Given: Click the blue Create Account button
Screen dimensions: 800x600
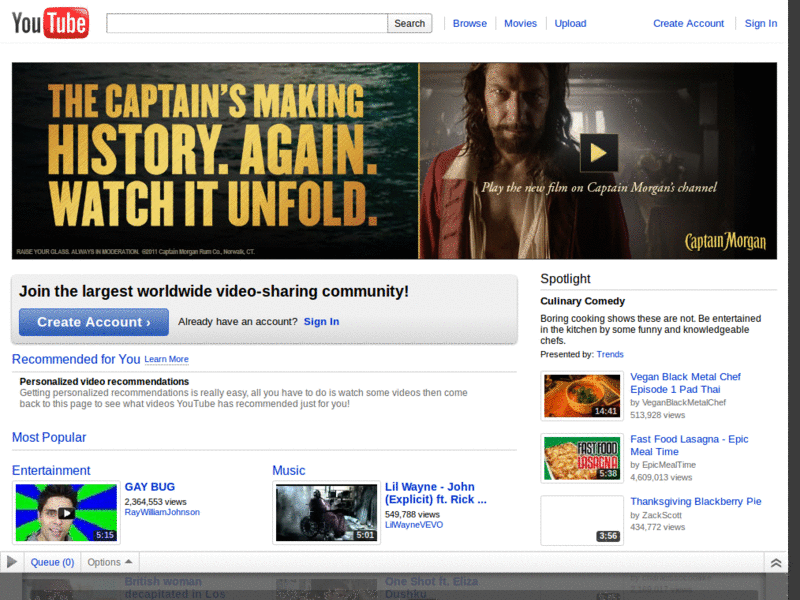Looking at the screenshot, I should tap(94, 322).
